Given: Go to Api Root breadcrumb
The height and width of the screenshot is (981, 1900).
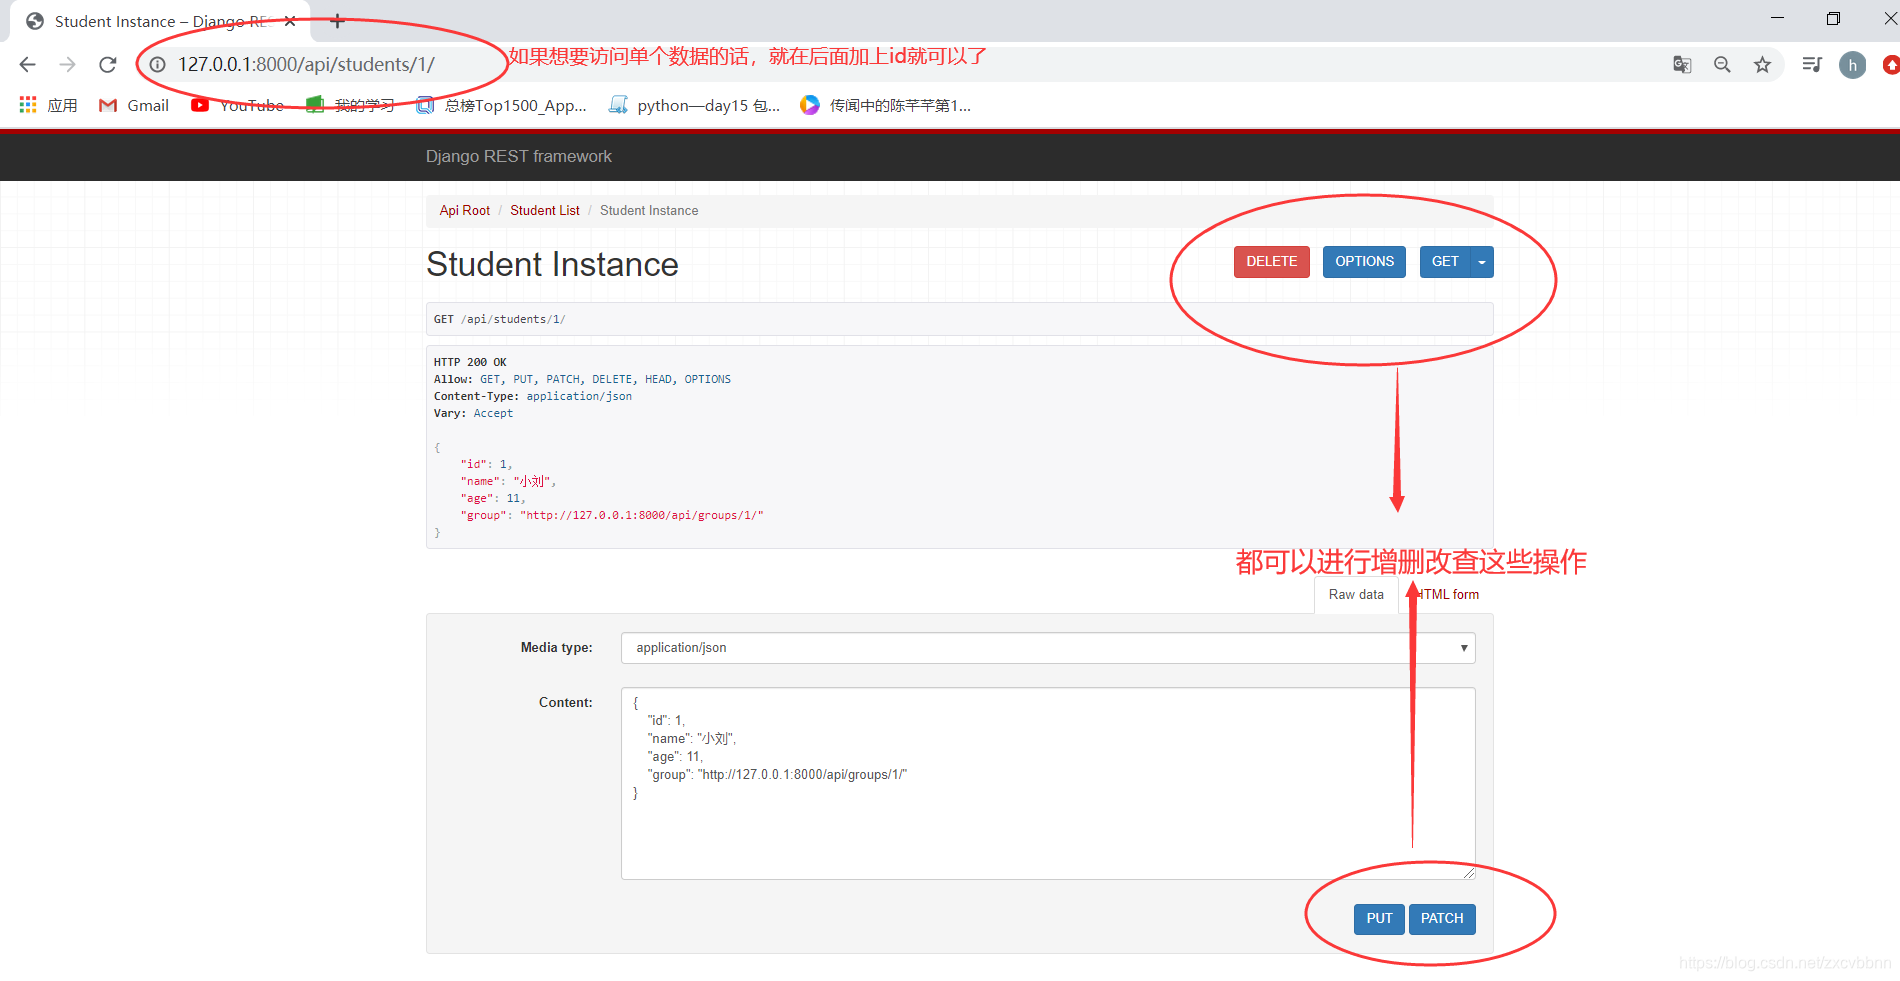Looking at the screenshot, I should coord(465,211).
